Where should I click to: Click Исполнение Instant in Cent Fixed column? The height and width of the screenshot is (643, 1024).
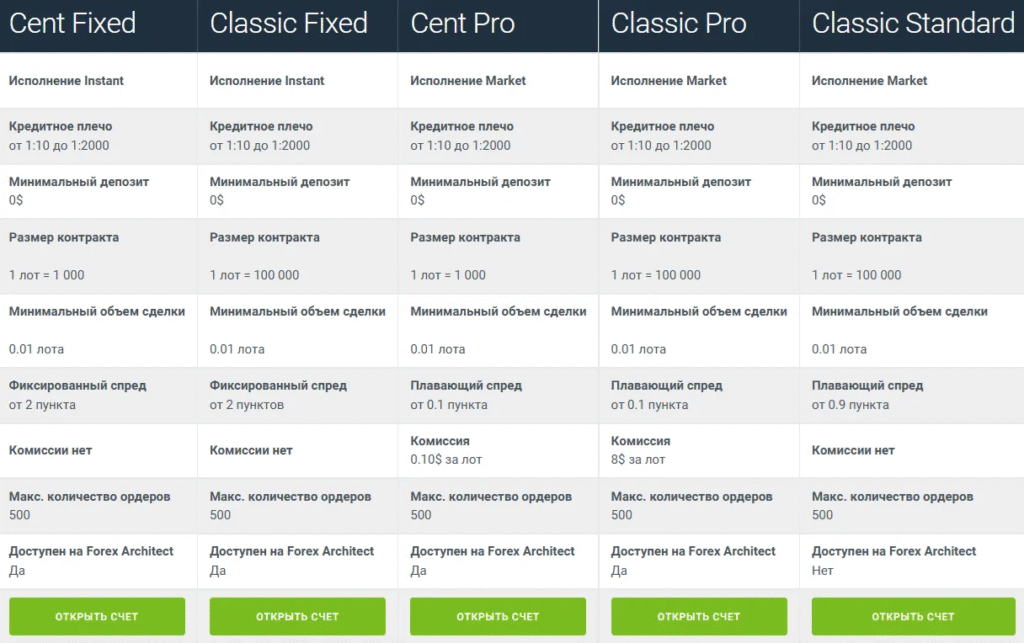(66, 80)
